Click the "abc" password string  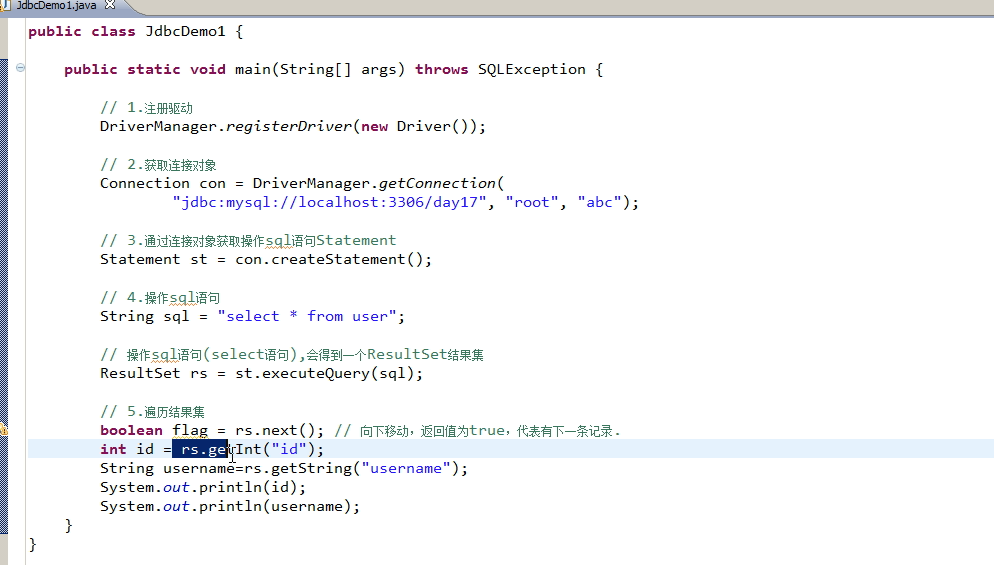coord(599,202)
